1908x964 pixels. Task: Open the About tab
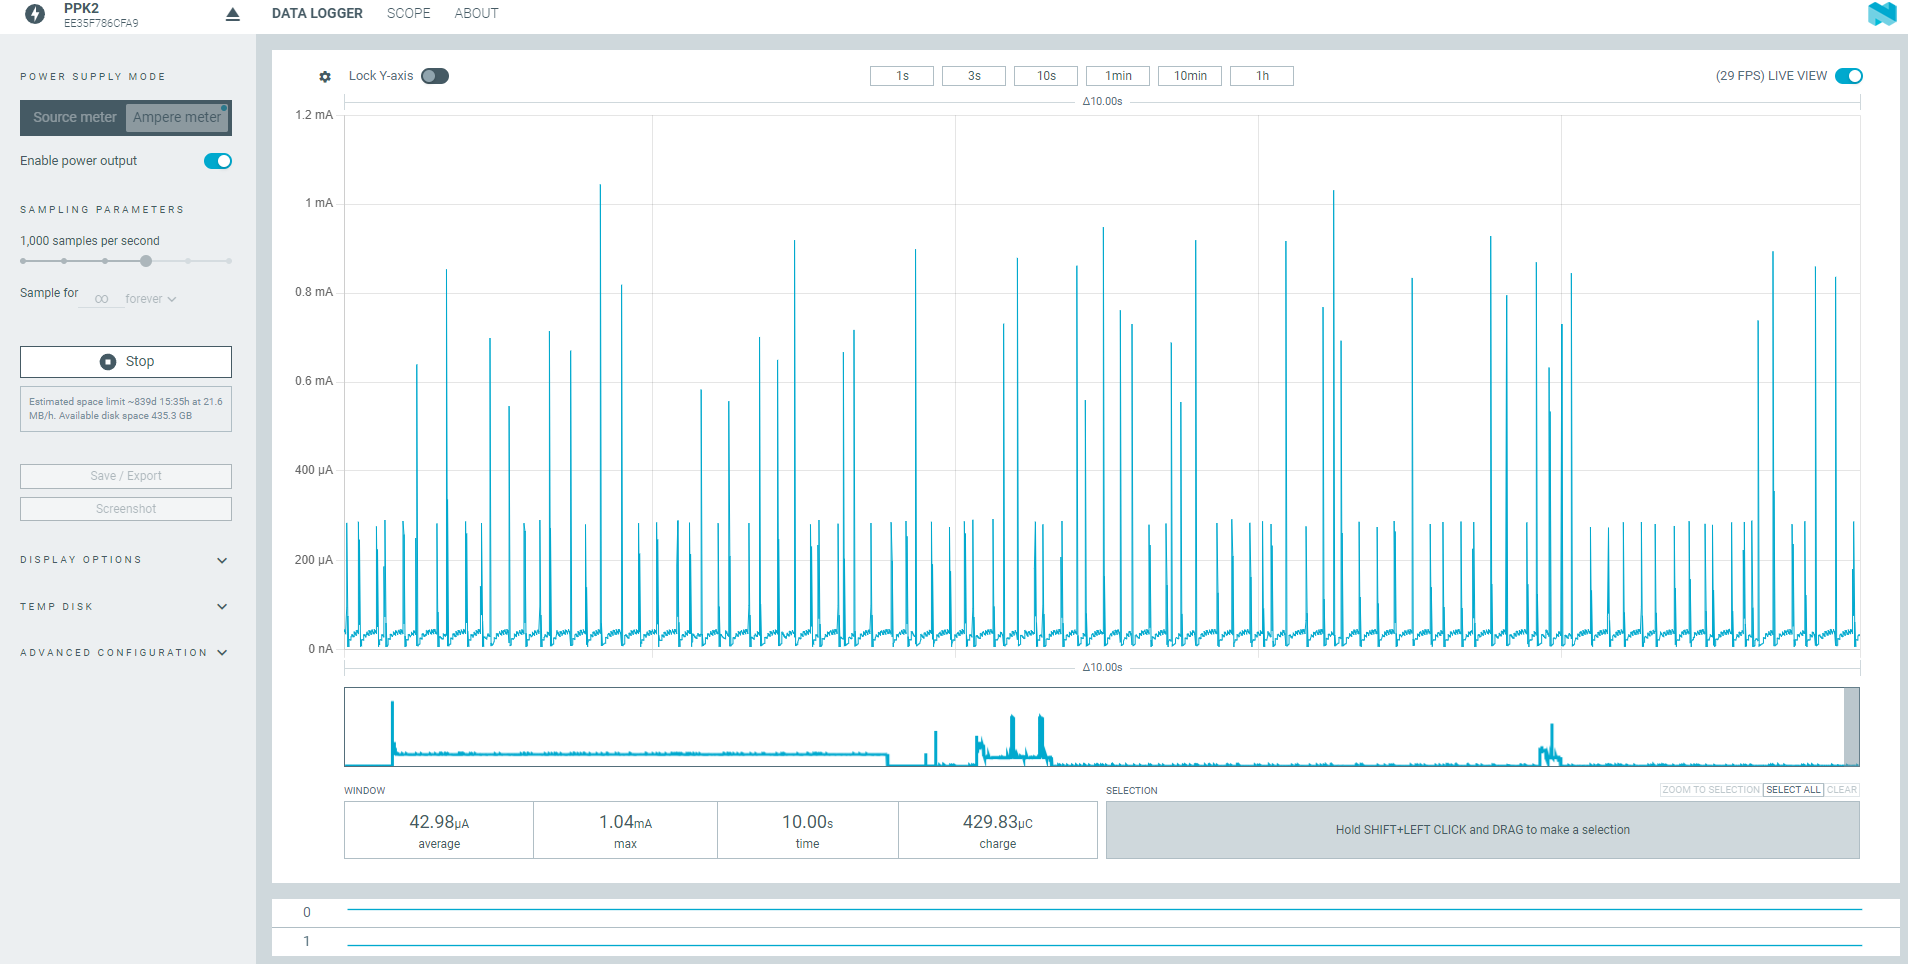476,14
